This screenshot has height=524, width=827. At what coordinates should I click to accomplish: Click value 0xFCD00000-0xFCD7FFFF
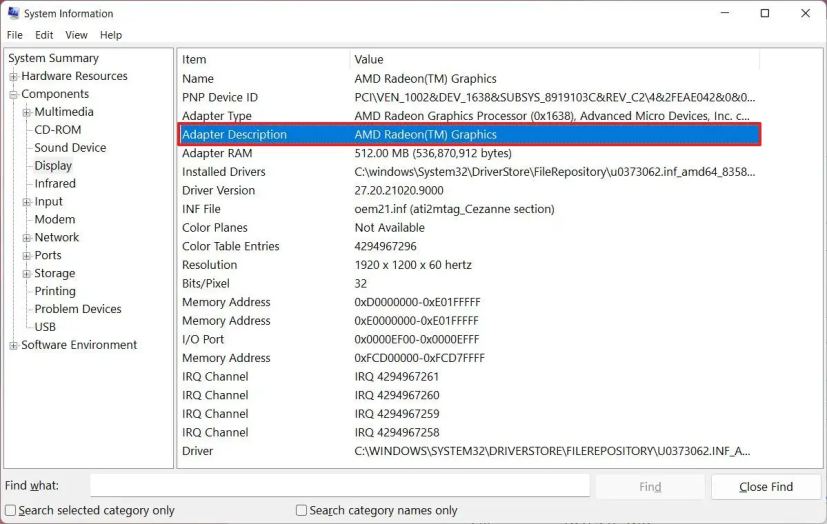pos(419,358)
